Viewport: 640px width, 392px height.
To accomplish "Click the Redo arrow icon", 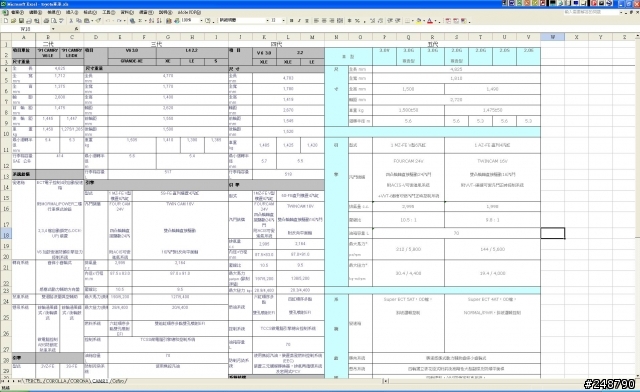I will (x=119, y=20).
